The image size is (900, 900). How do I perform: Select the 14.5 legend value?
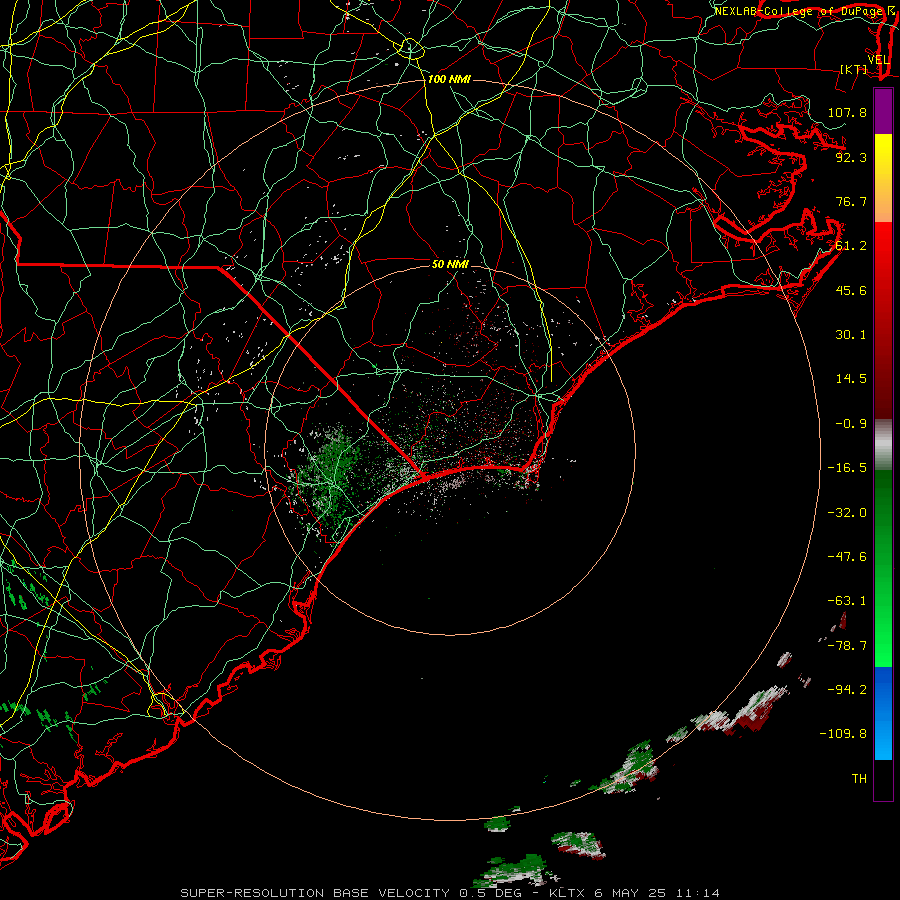(851, 379)
